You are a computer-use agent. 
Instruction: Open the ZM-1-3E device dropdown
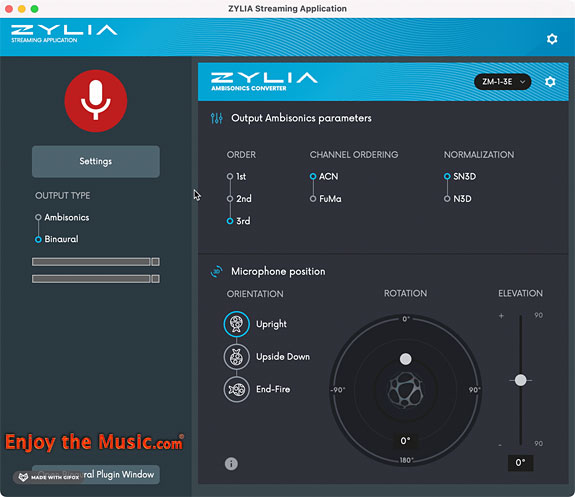tap(502, 81)
